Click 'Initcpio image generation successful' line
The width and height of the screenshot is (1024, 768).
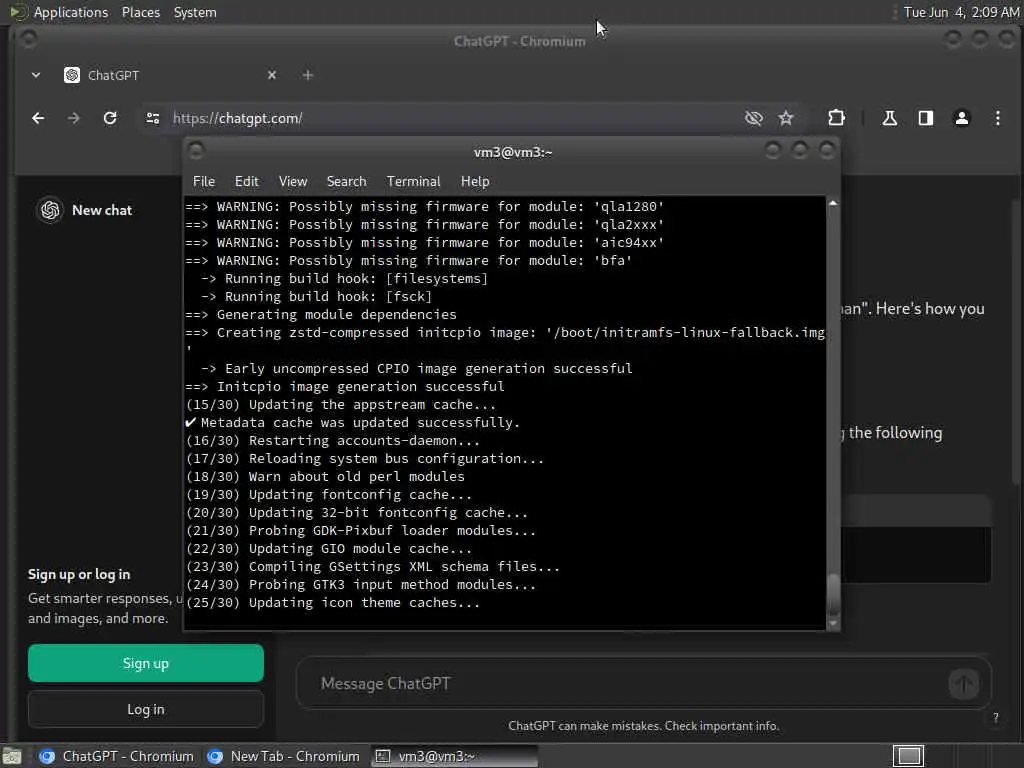(345, 387)
